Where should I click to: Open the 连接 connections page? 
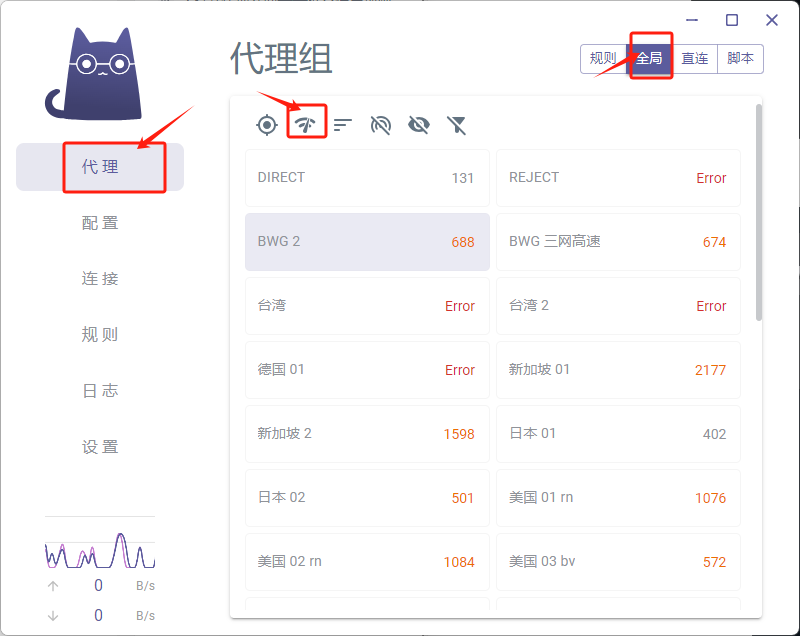pos(100,279)
